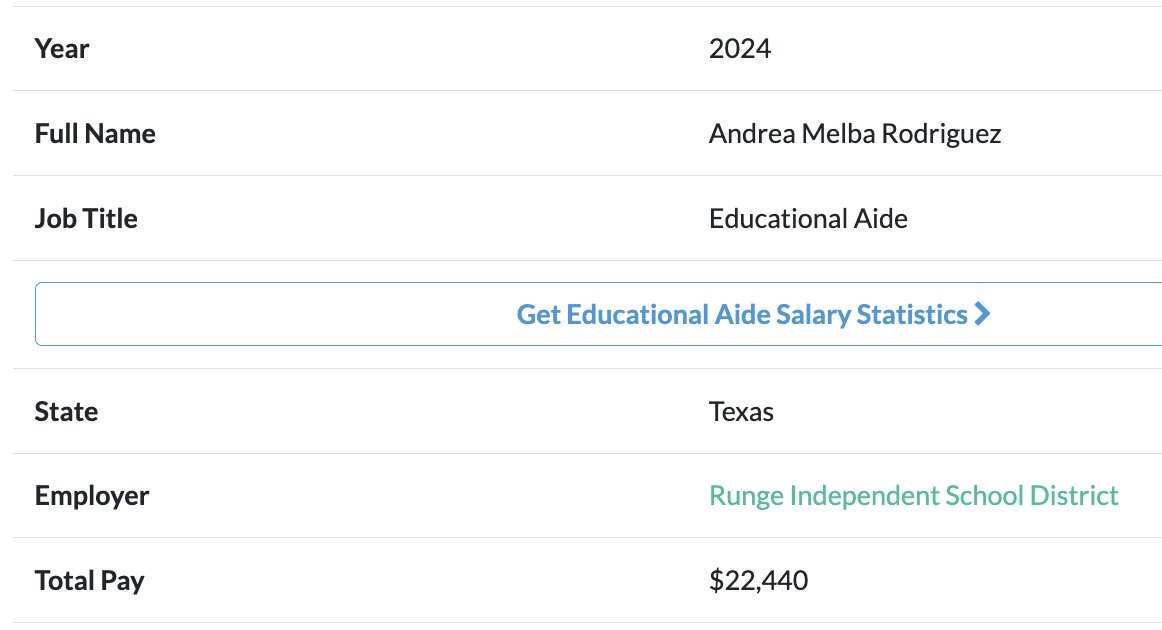Image resolution: width=1162 pixels, height=630 pixels.
Task: Click the State row label
Action: (66, 412)
